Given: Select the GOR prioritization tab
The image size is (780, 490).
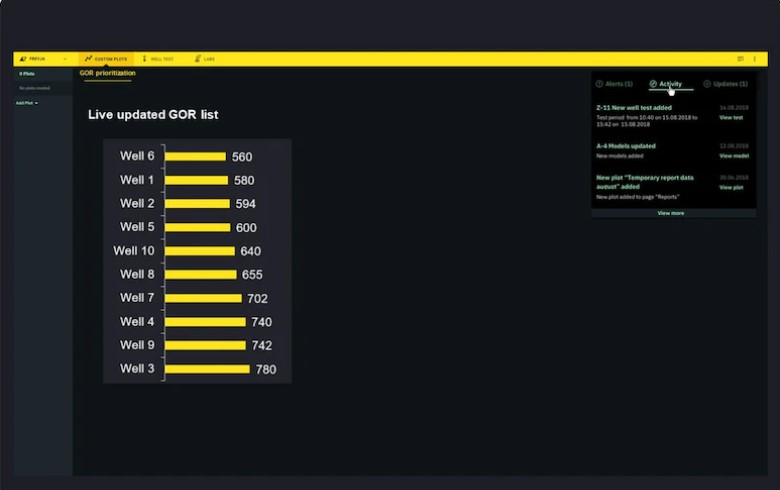Looking at the screenshot, I should (107, 73).
